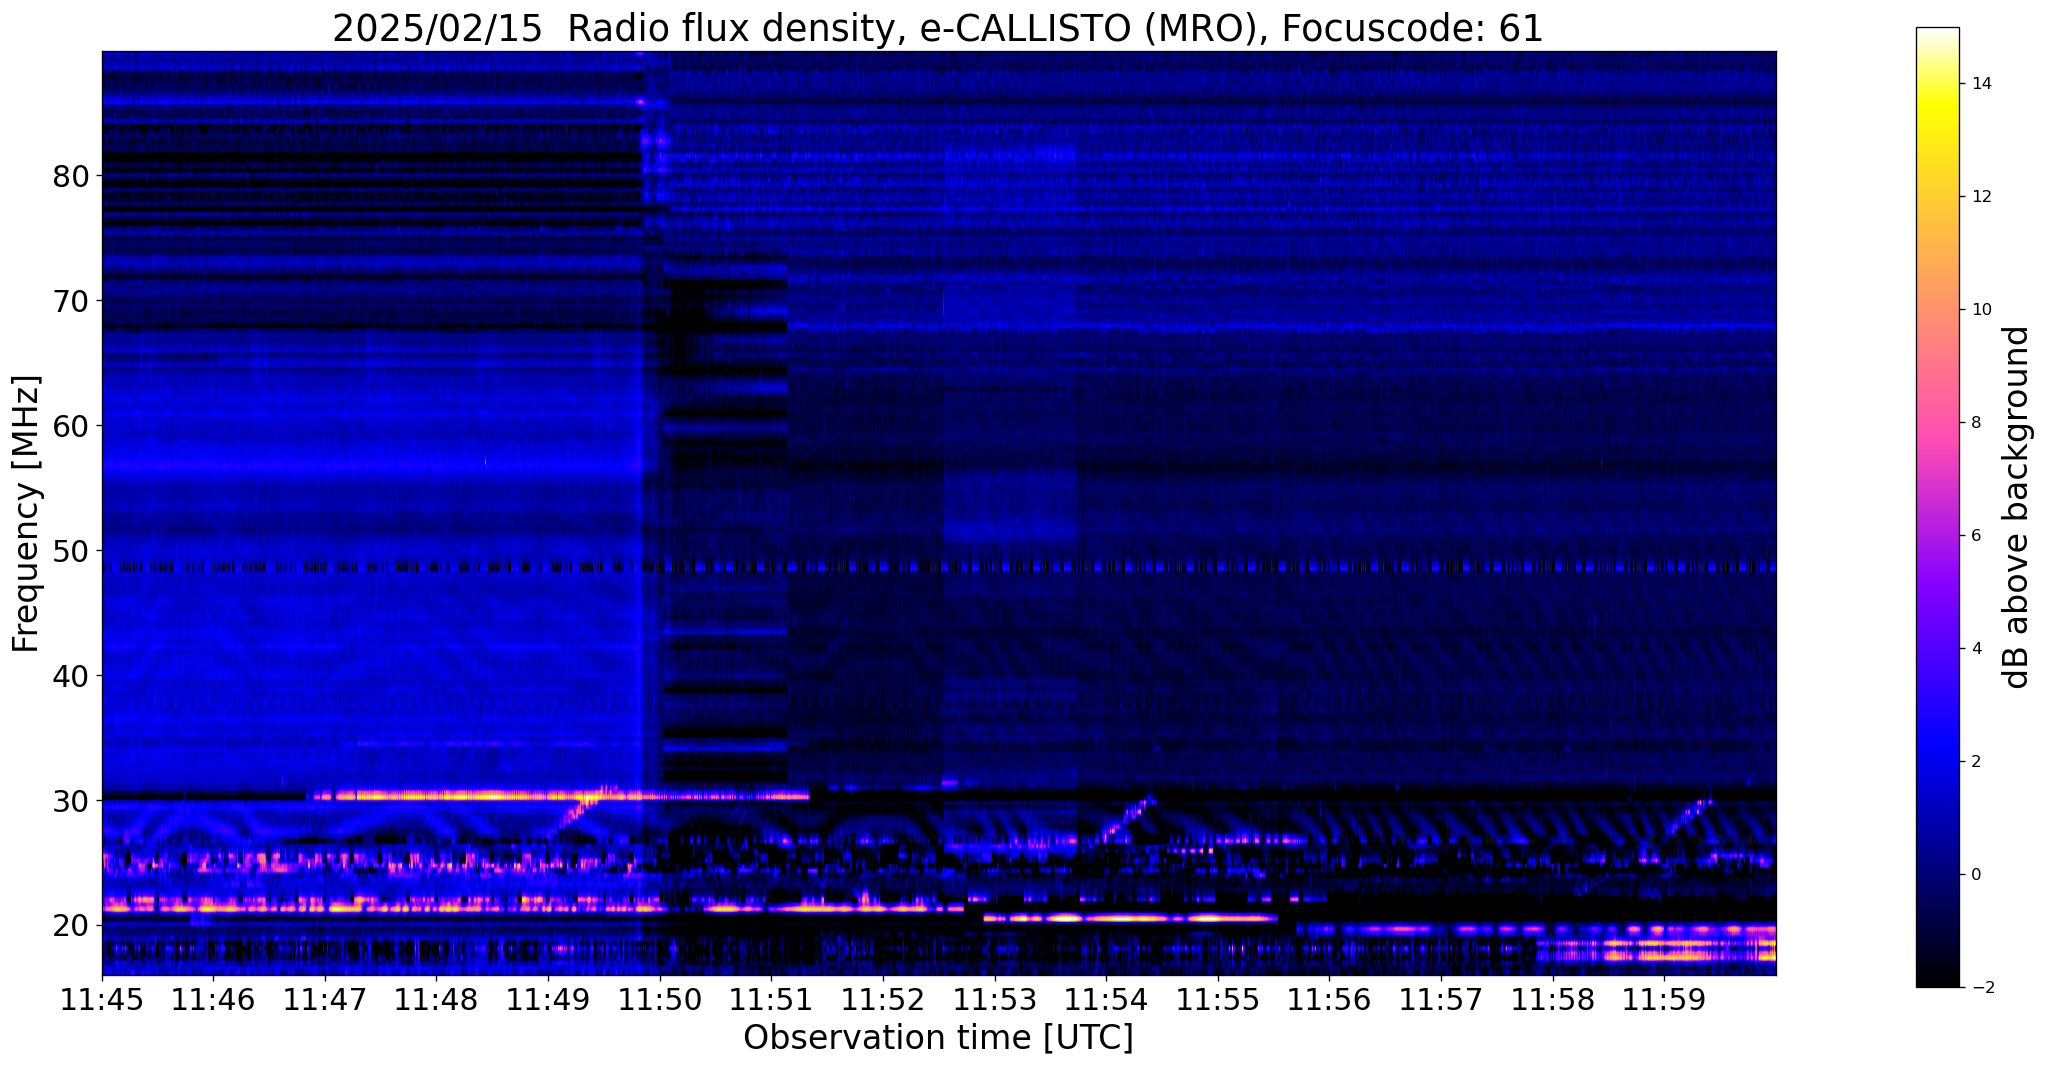Click the plot title mentioning e-CALLISTO (MRO)
The width and height of the screenshot is (2047, 1067).
click(937, 28)
